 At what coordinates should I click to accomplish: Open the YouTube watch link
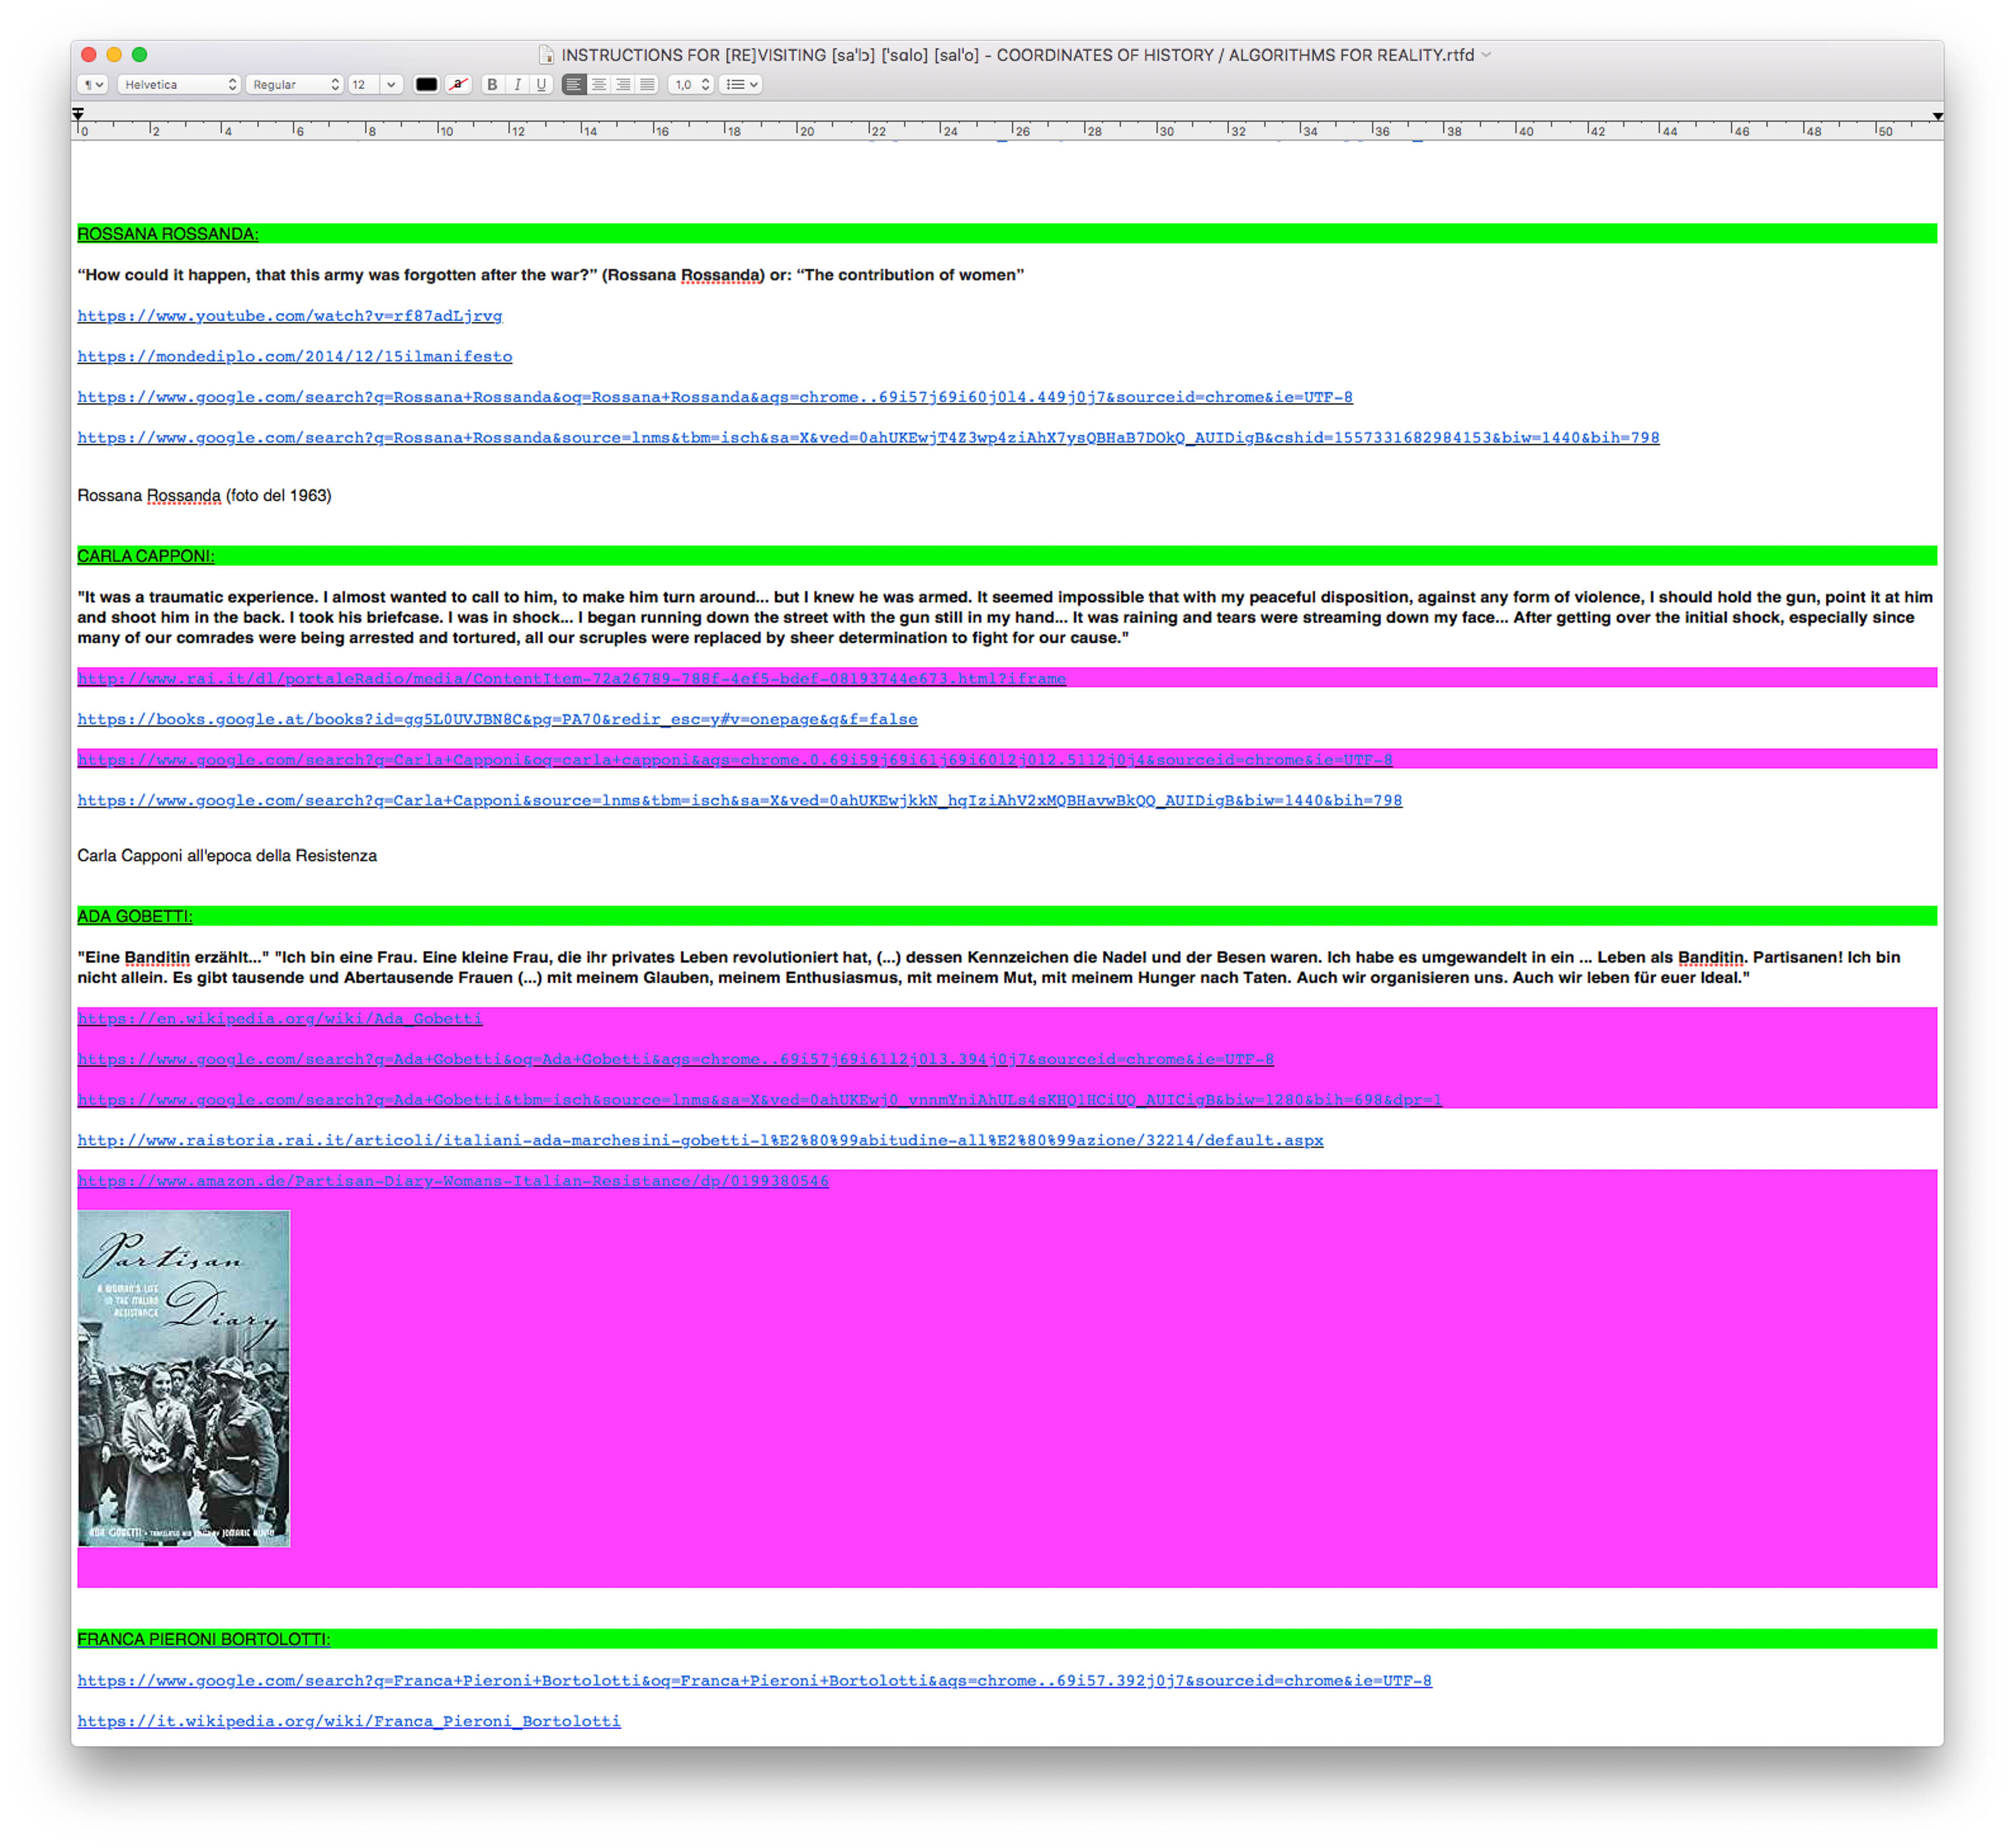pyautogui.click(x=290, y=316)
